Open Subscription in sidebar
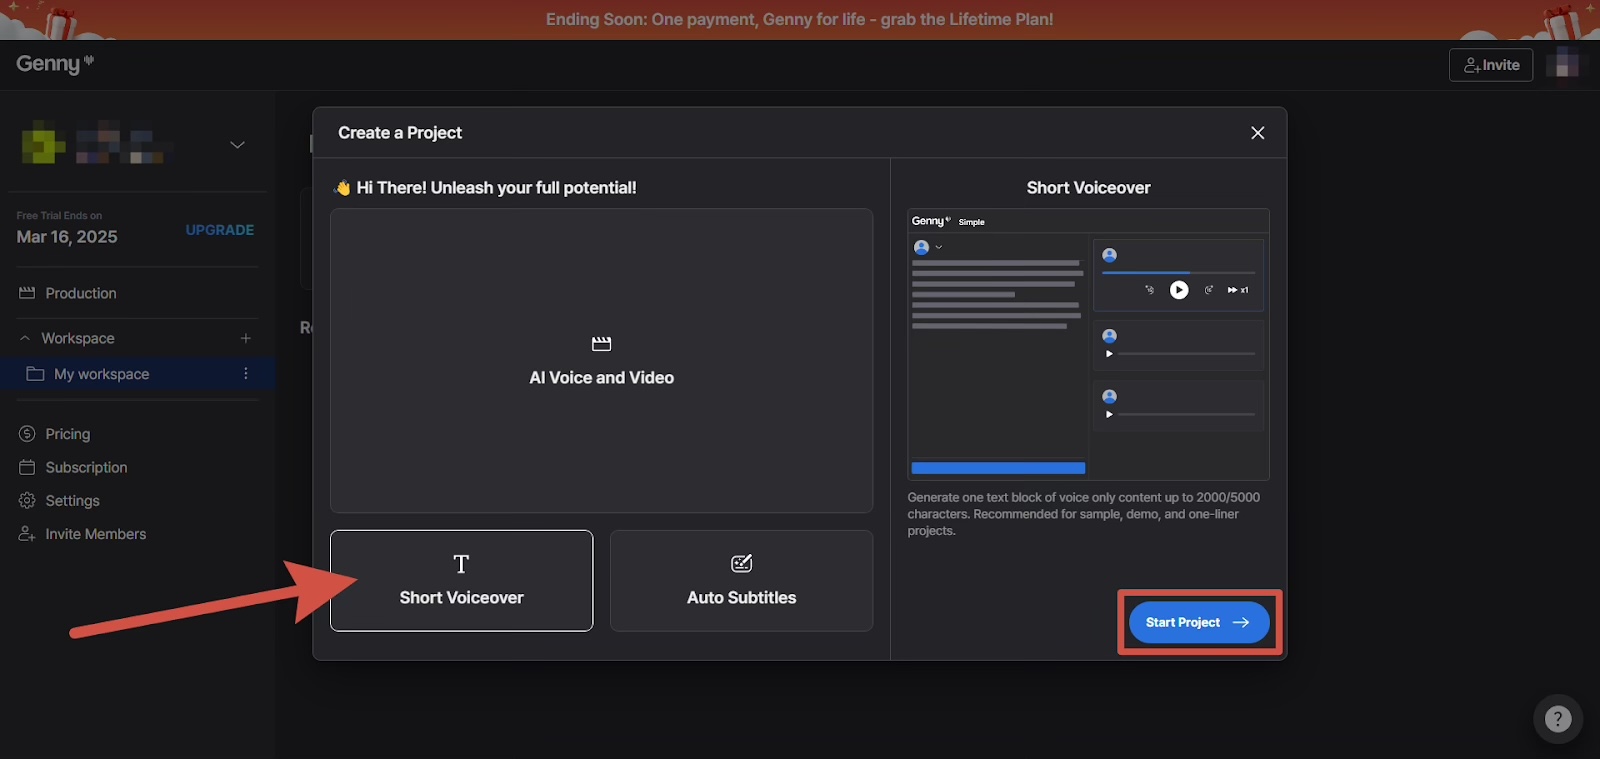Viewport: 1600px width, 759px height. click(x=86, y=467)
